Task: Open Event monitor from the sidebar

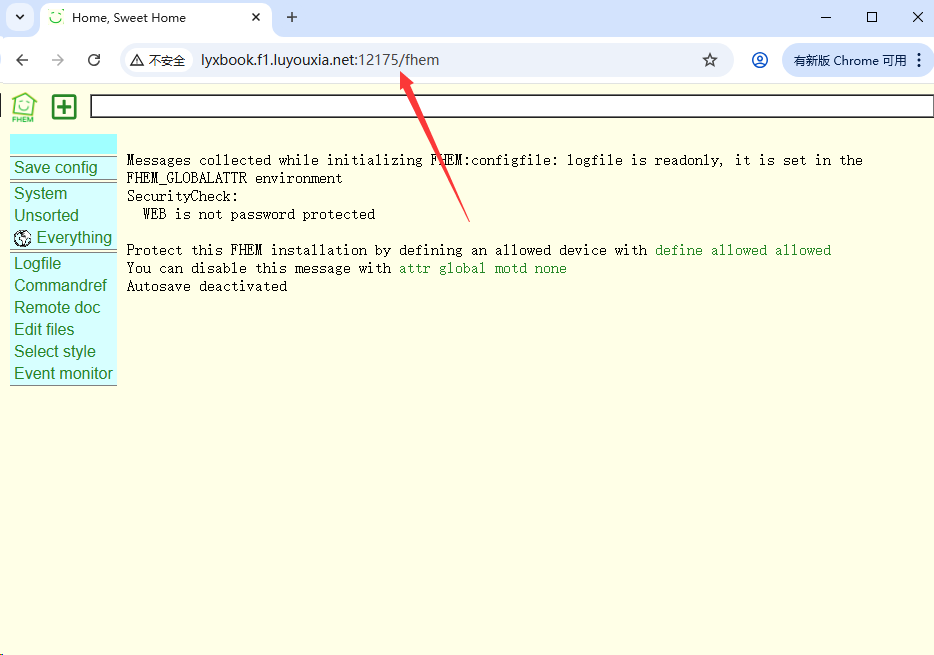Action: click(x=63, y=374)
